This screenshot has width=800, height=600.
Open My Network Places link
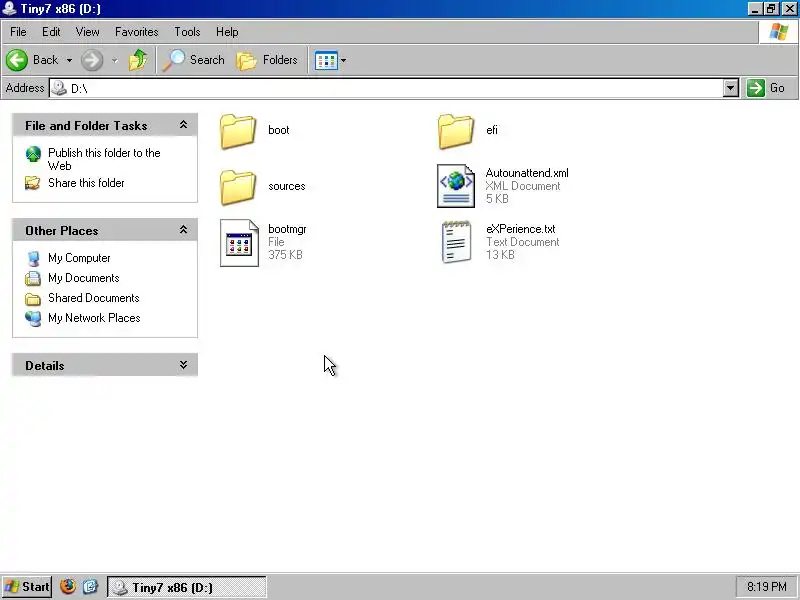pos(94,318)
